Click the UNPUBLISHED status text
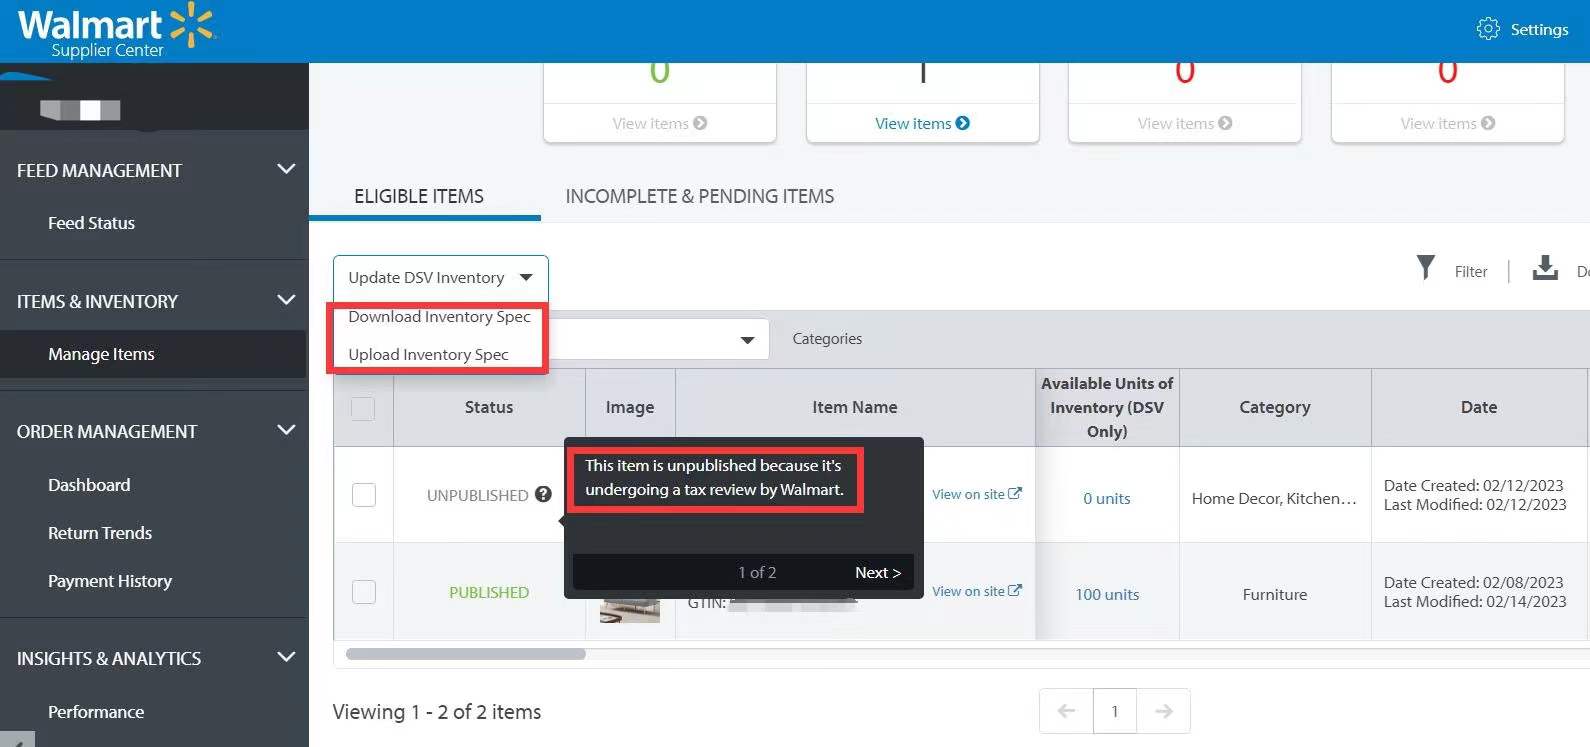 (x=477, y=495)
